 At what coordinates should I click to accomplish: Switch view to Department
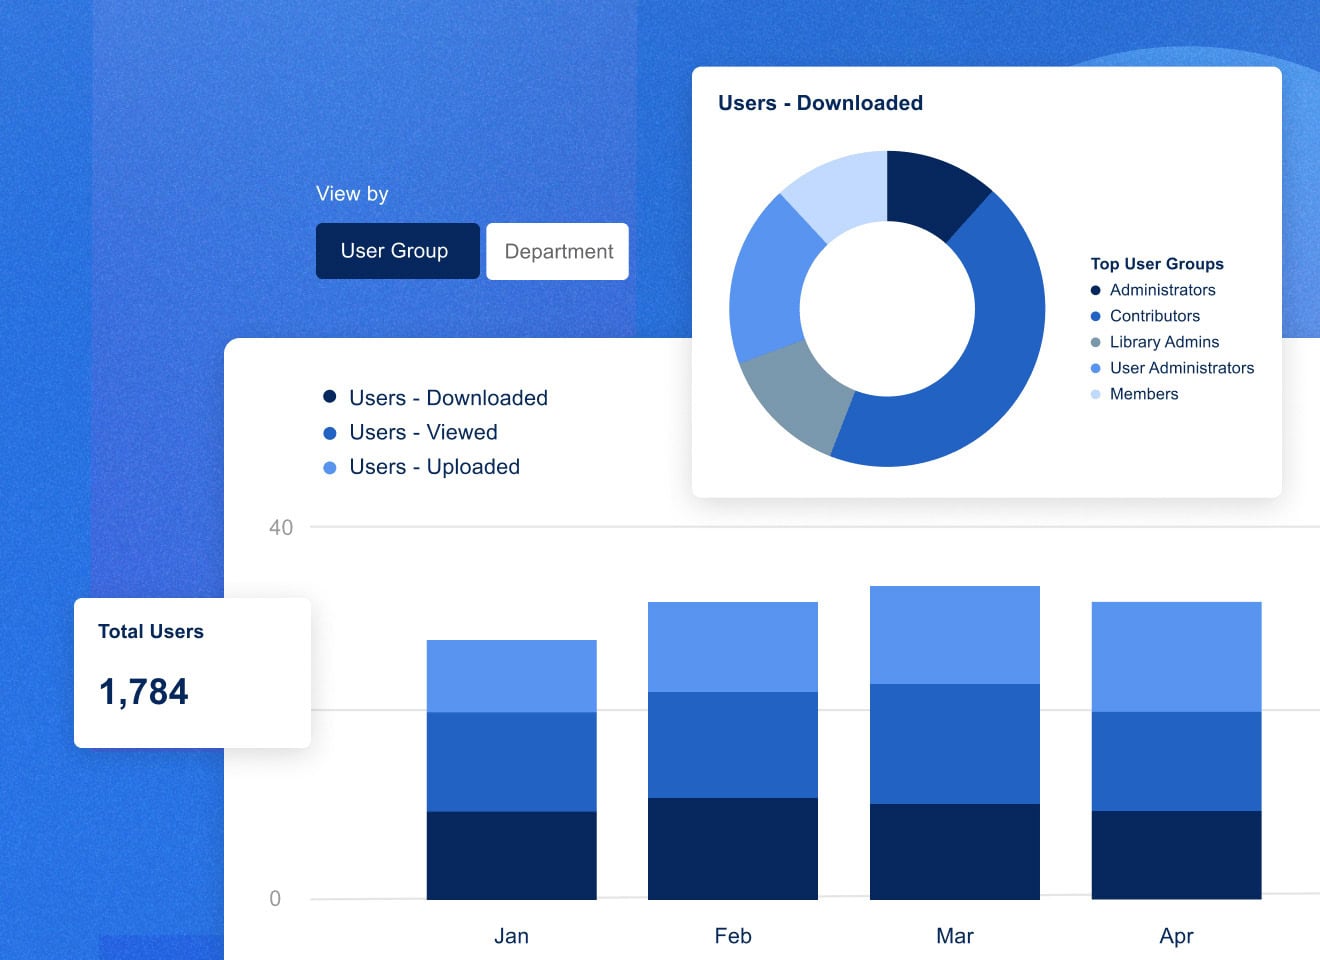coord(557,251)
